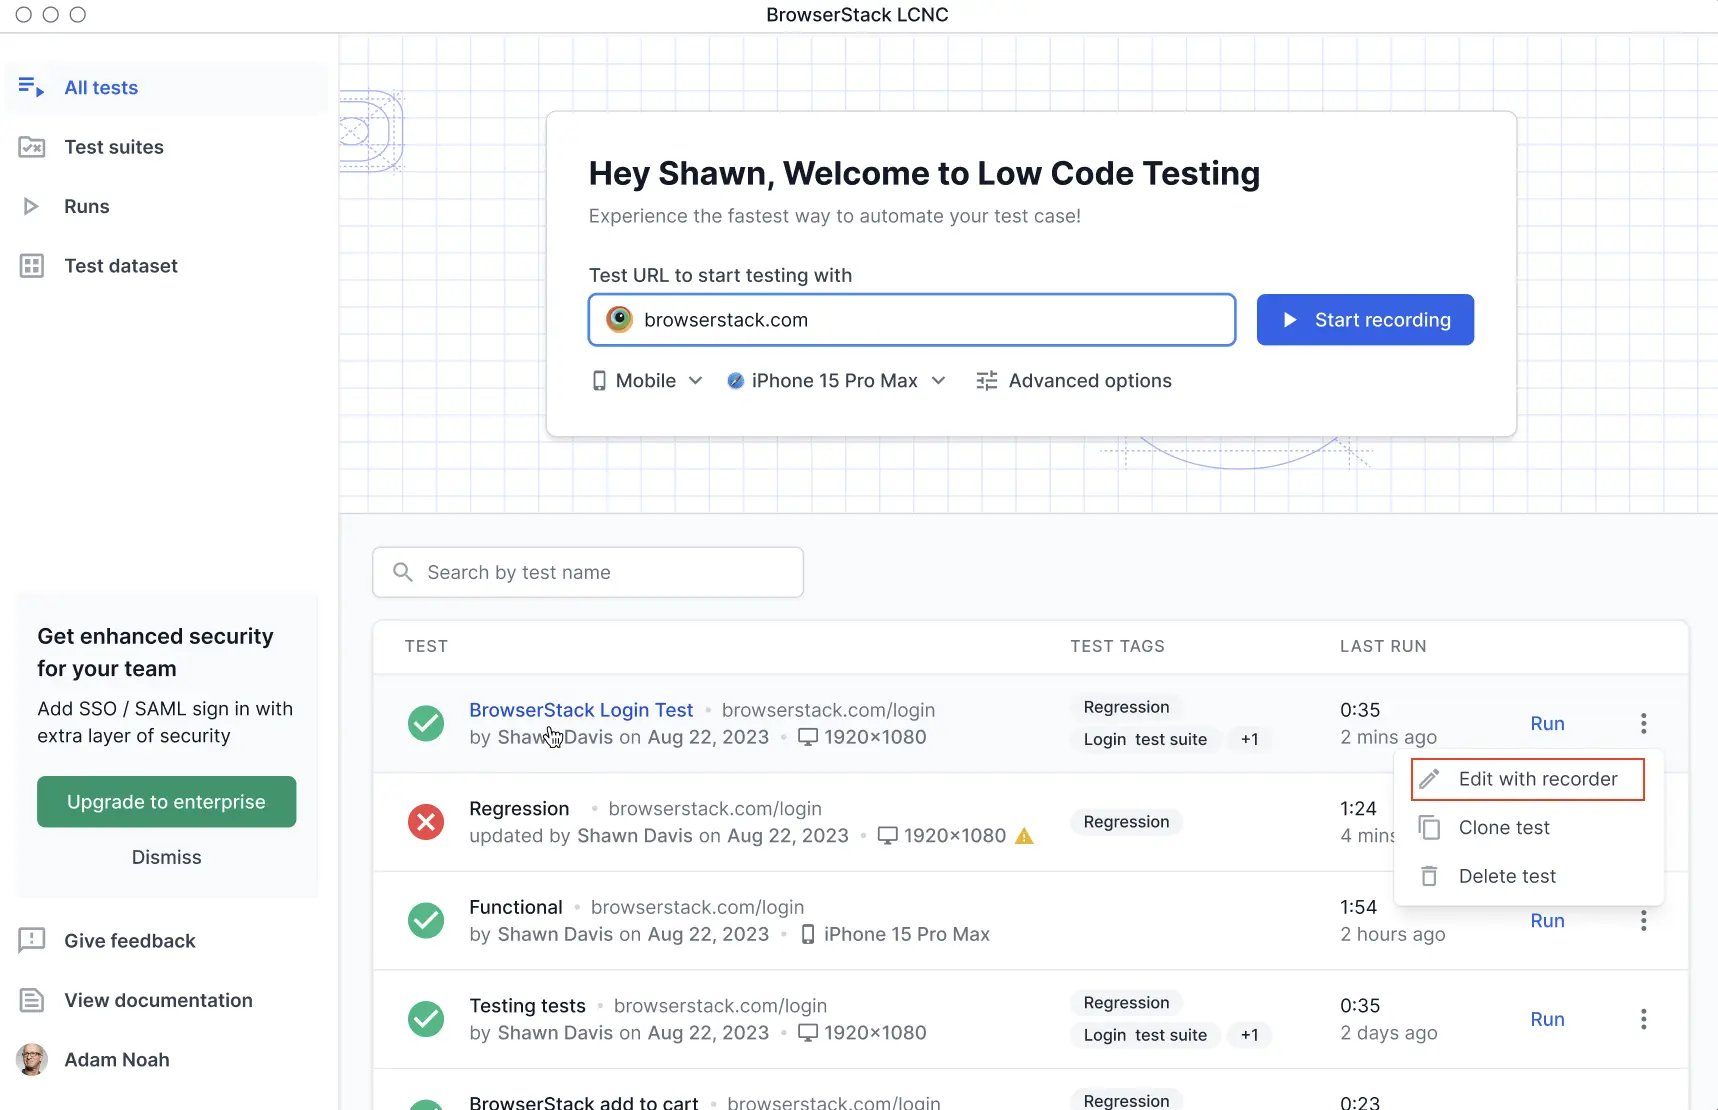Click the All tests sidebar icon
1718x1110 pixels.
pyautogui.click(x=31, y=88)
